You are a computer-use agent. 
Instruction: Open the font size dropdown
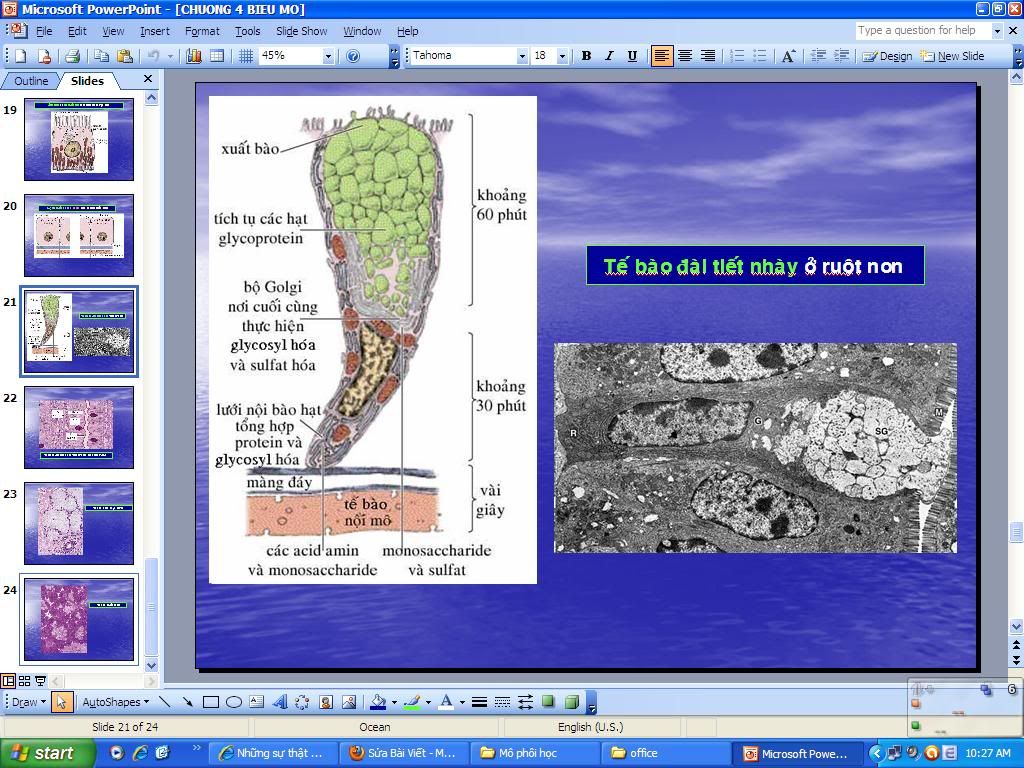[x=562, y=56]
